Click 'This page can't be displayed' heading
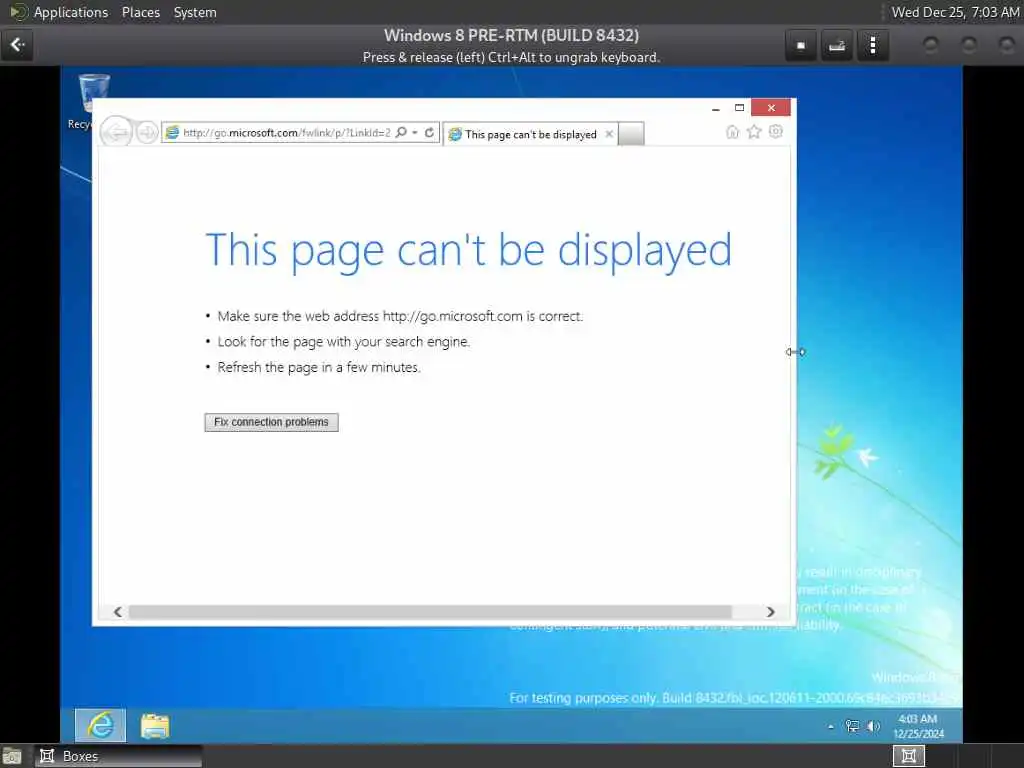 tap(468, 250)
